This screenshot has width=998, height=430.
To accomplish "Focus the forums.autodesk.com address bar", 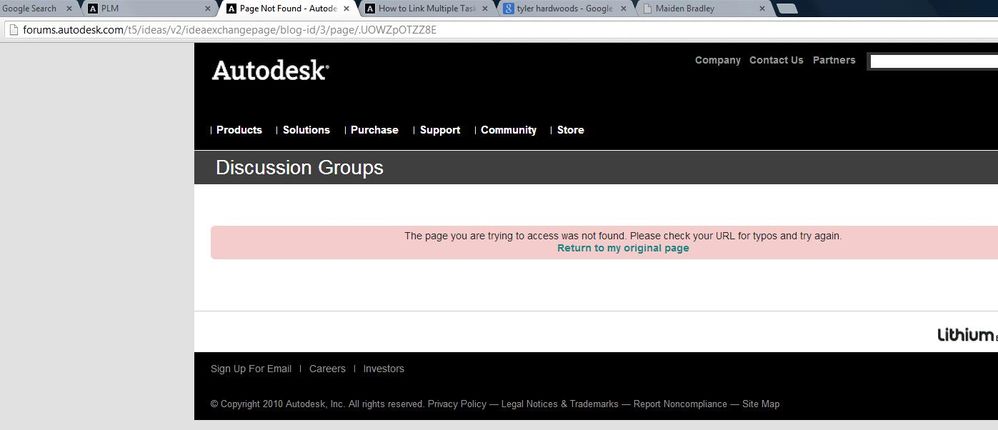I will pos(499,30).
